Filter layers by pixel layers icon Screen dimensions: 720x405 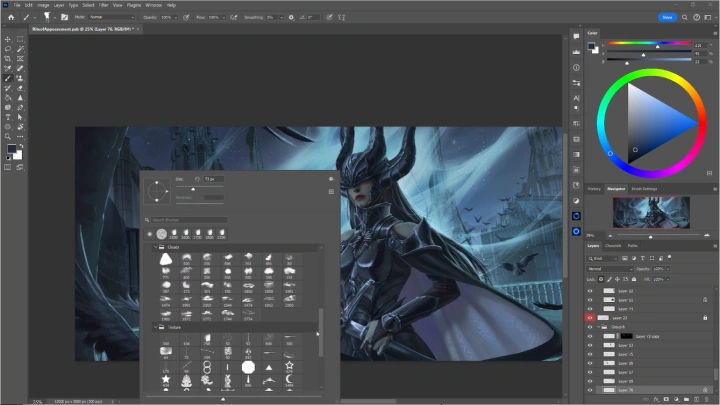coord(625,258)
